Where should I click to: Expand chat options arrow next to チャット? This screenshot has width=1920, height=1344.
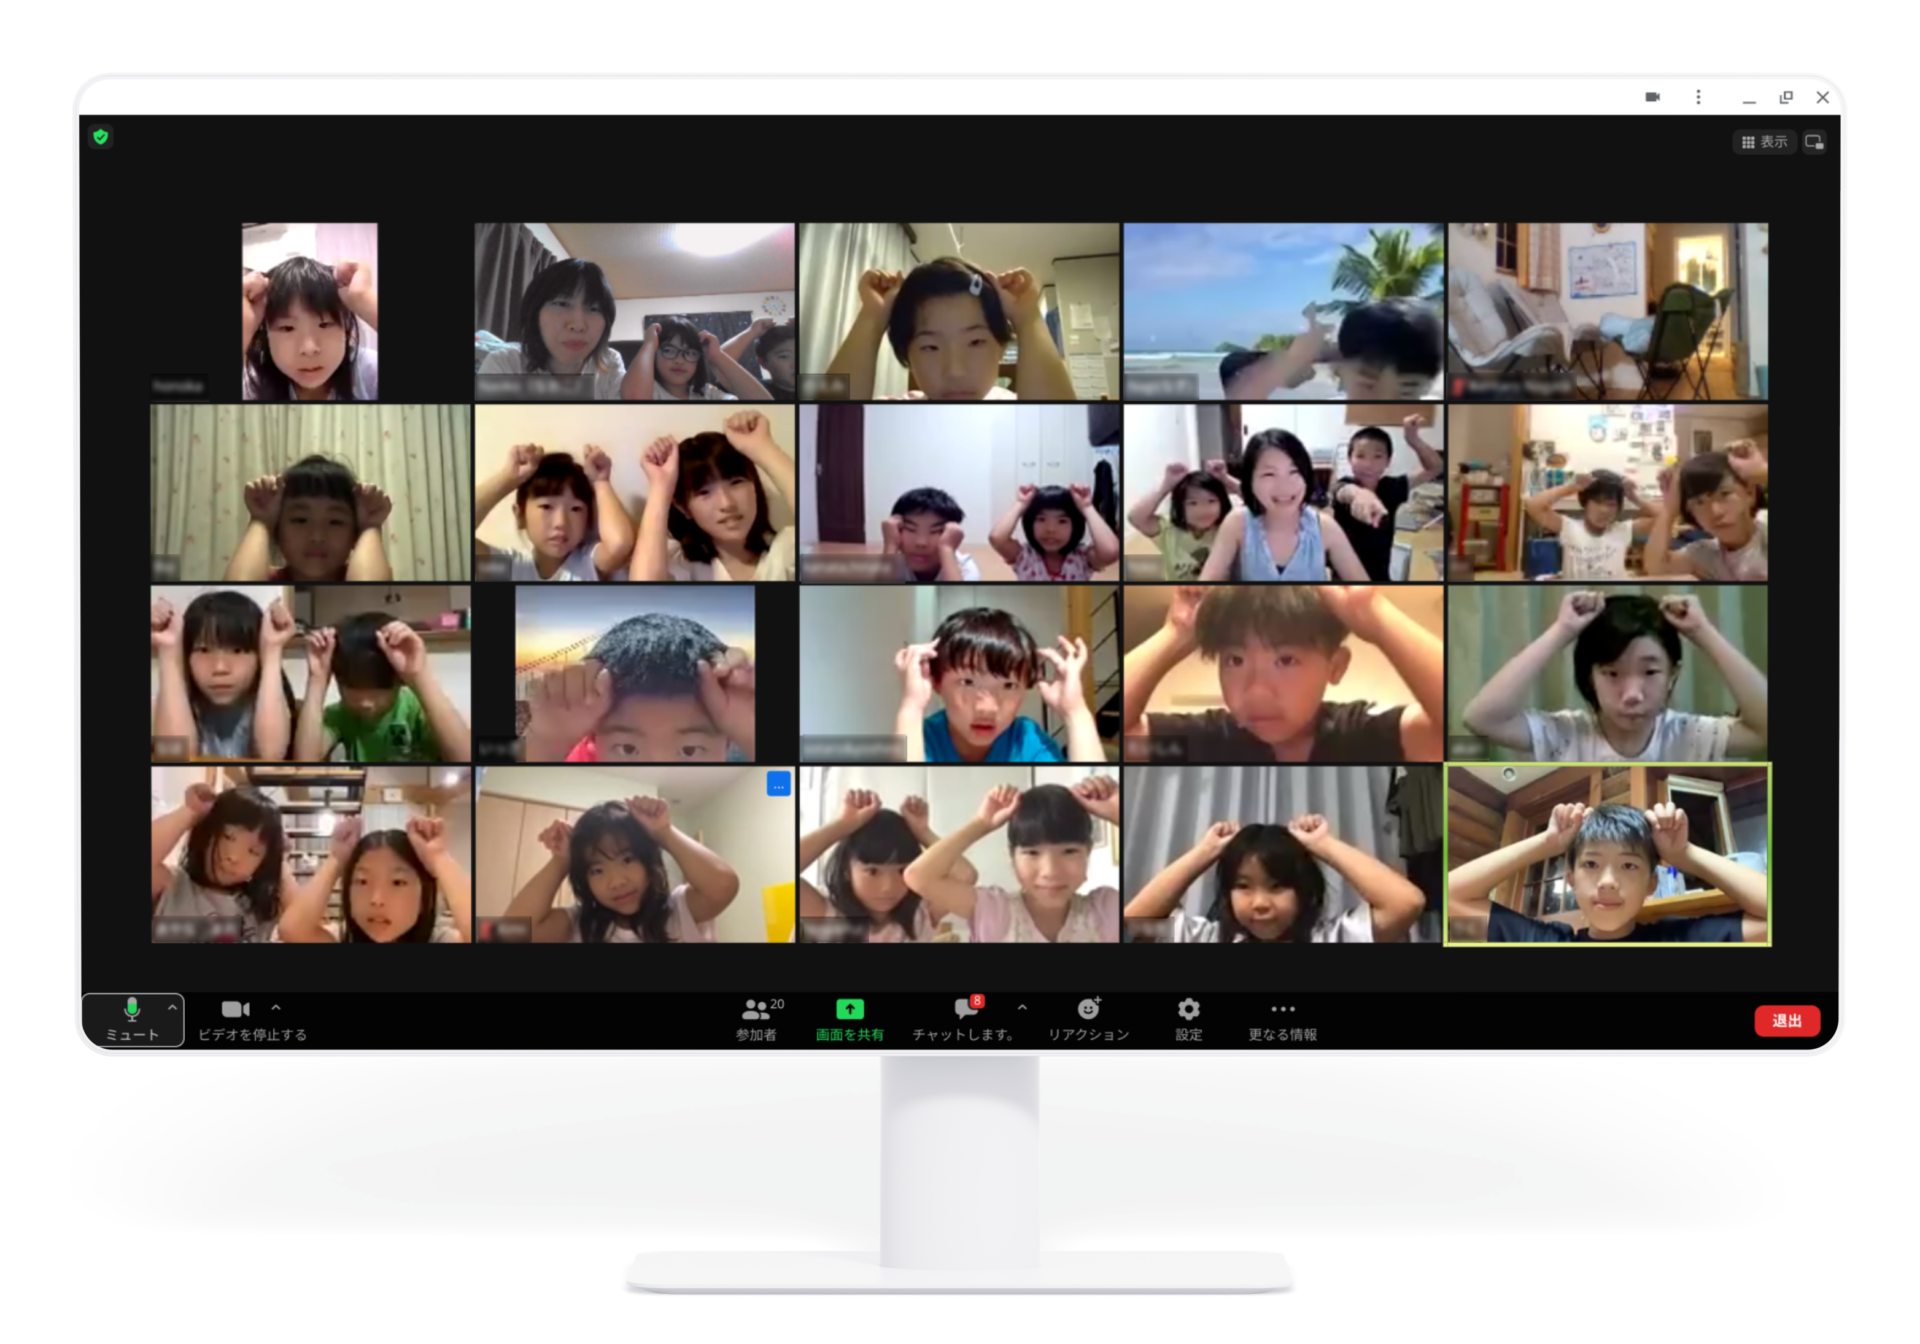[1022, 1008]
